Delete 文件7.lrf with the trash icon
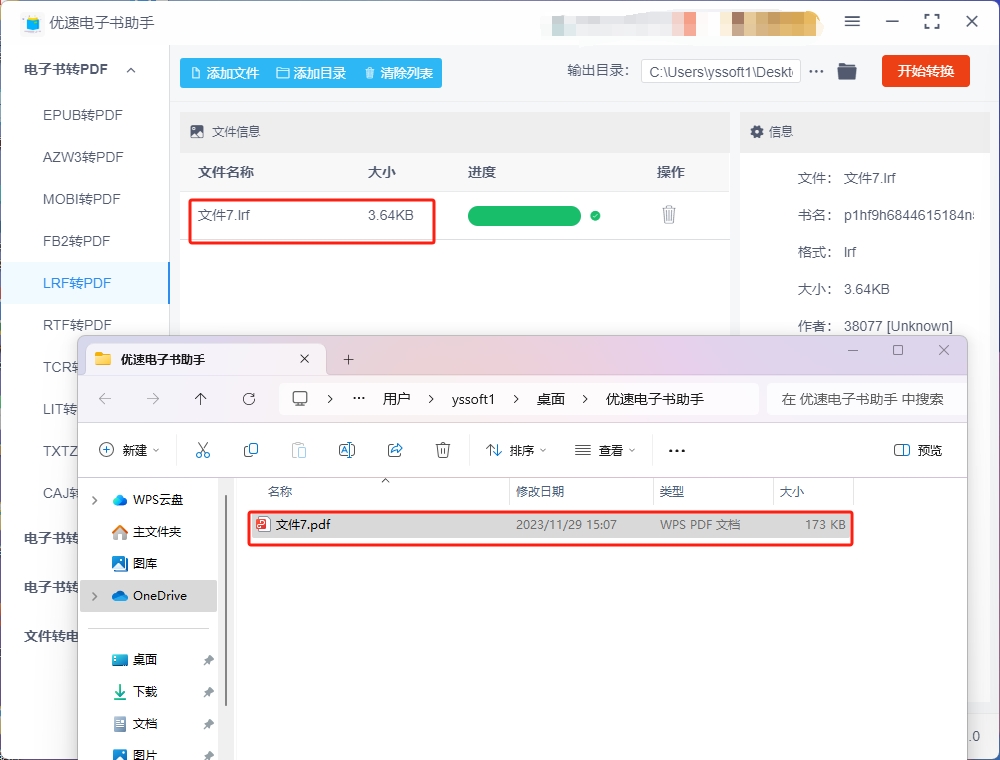This screenshot has height=760, width=1000. pos(668,215)
